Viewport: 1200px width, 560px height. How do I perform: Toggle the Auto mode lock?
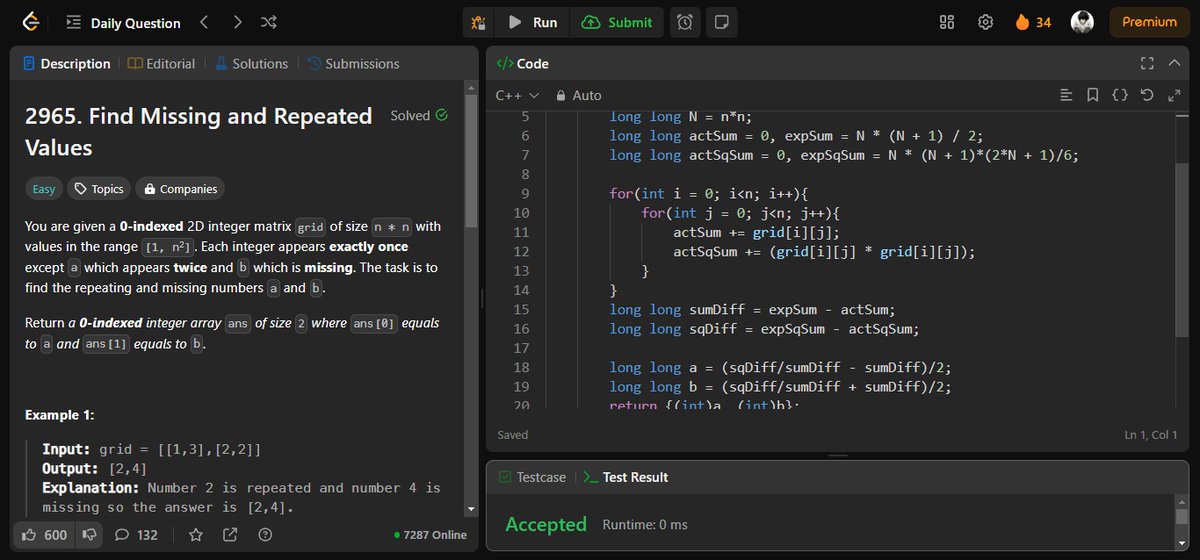(578, 95)
